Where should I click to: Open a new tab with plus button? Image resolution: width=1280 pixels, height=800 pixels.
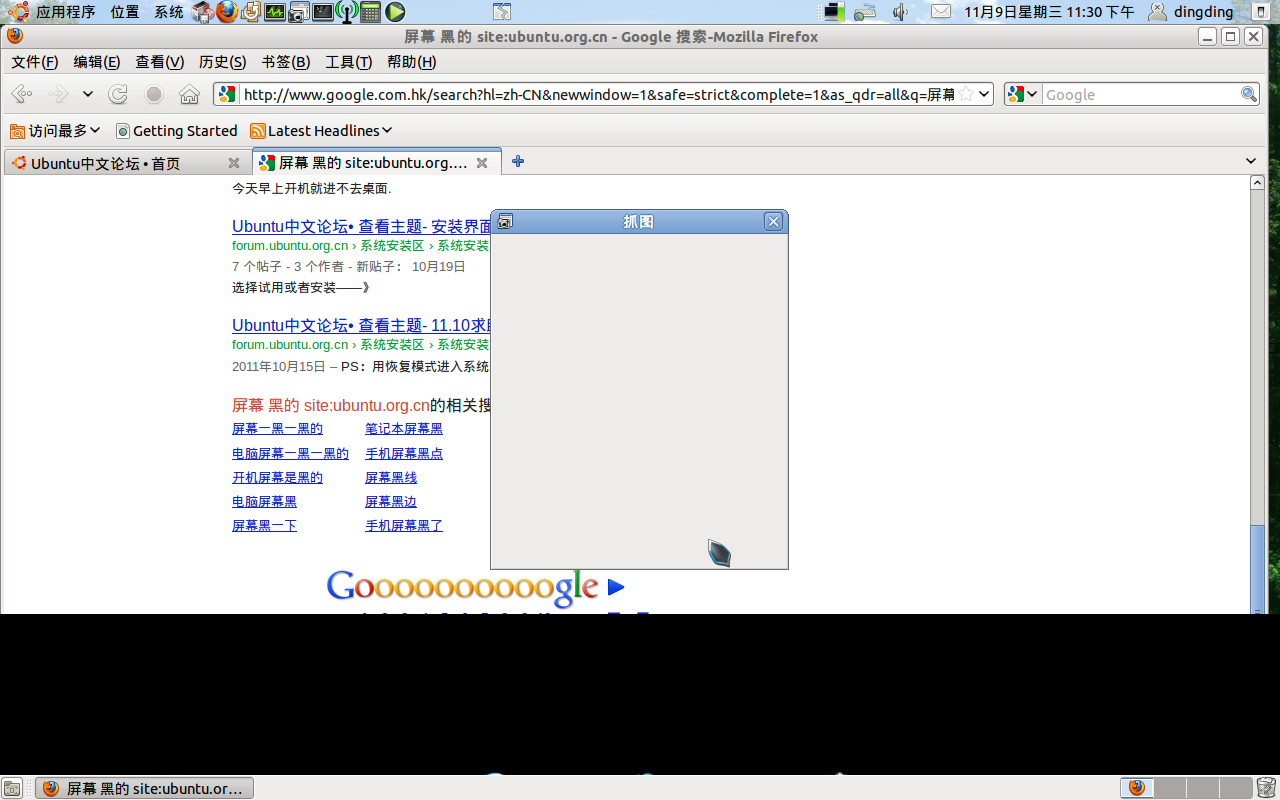[517, 161]
